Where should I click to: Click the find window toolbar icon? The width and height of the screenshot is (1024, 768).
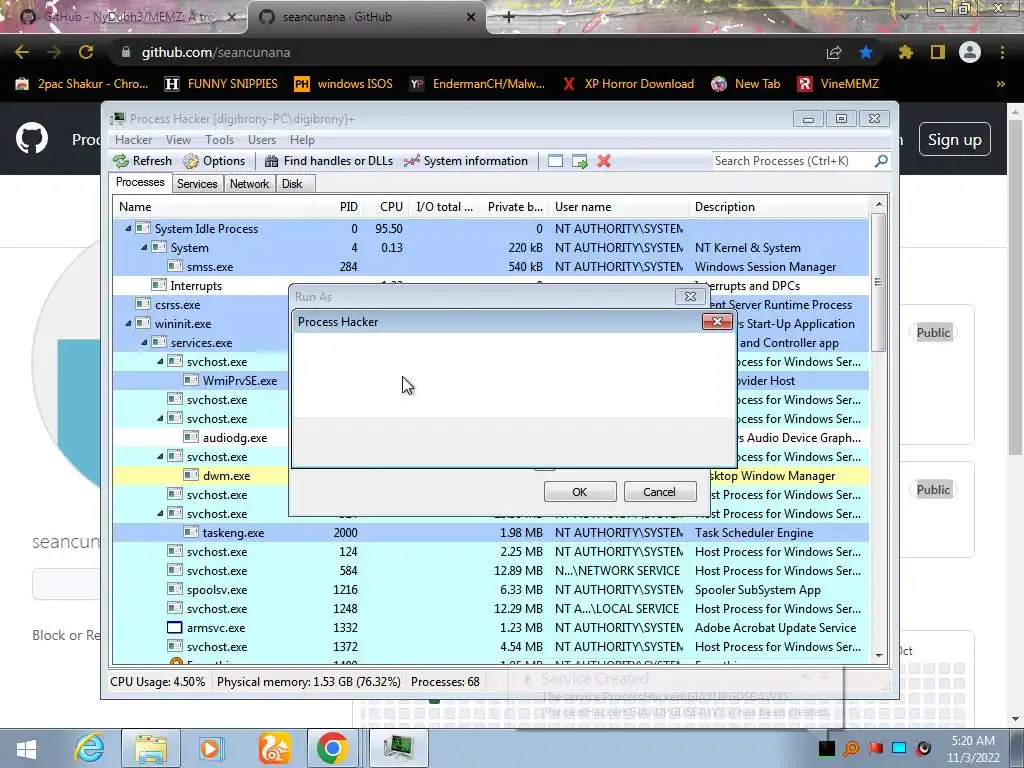[x=555, y=161]
